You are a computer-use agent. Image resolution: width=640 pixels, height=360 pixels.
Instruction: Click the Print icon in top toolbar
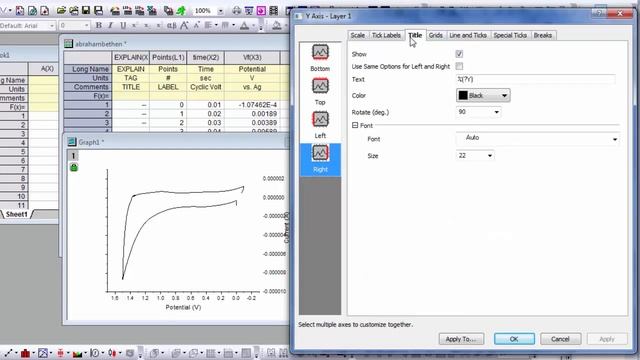pos(236,11)
